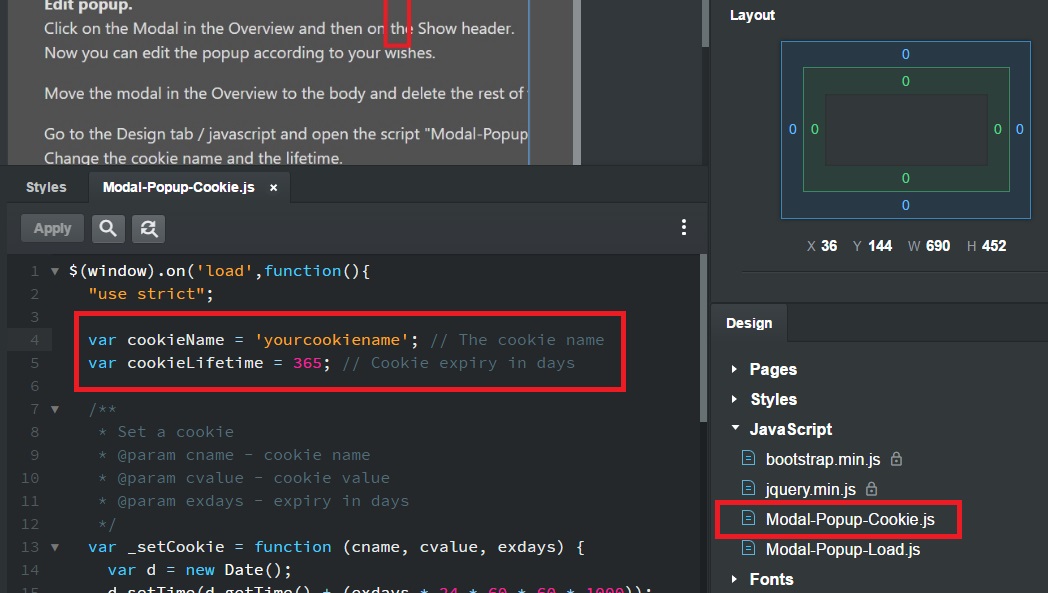This screenshot has width=1048, height=593.
Task: Fold the _setCookie function at line 13
Action: [55, 547]
